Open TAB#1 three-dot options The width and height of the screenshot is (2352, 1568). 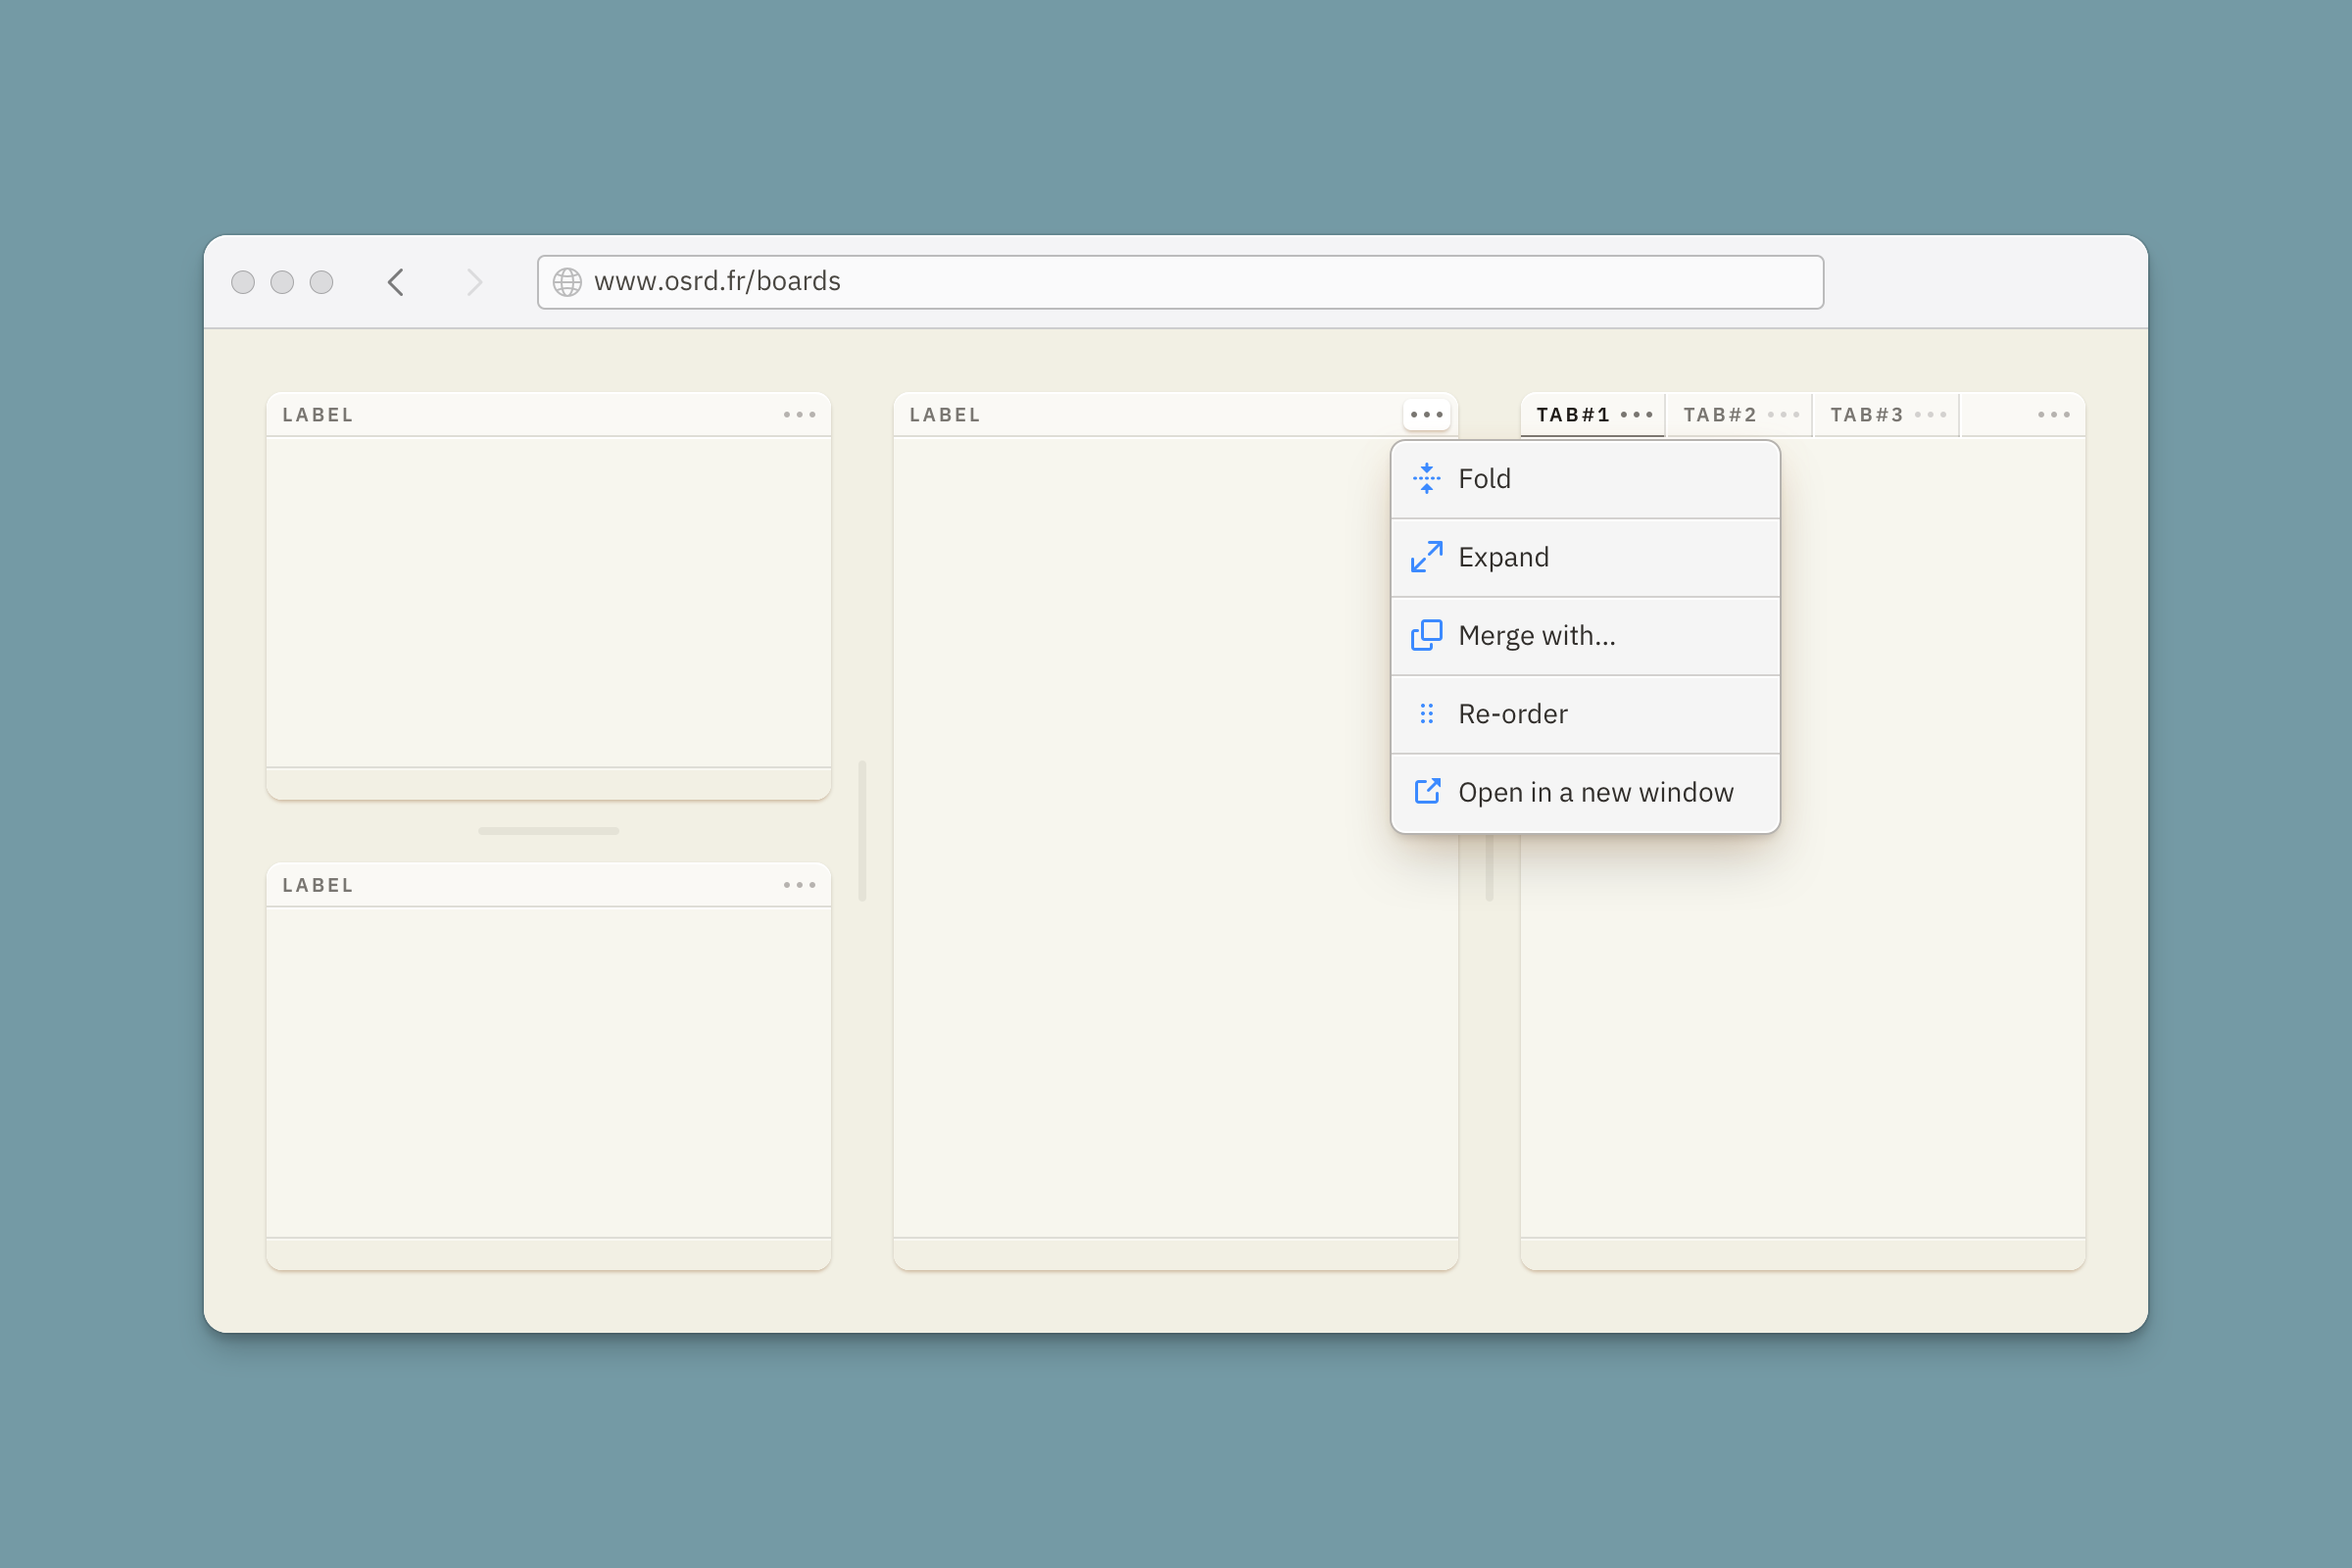[x=1636, y=415]
